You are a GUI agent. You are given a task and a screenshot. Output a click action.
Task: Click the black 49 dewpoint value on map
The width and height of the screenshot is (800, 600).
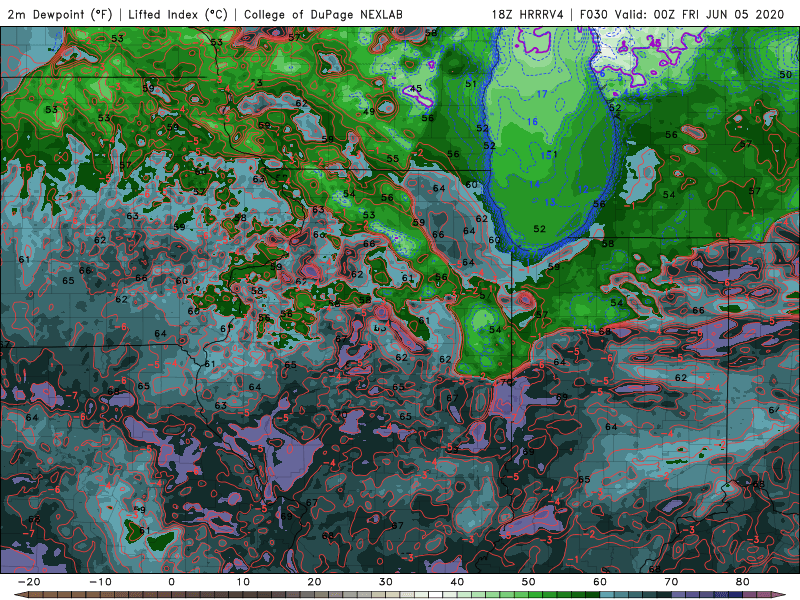[x=369, y=111]
